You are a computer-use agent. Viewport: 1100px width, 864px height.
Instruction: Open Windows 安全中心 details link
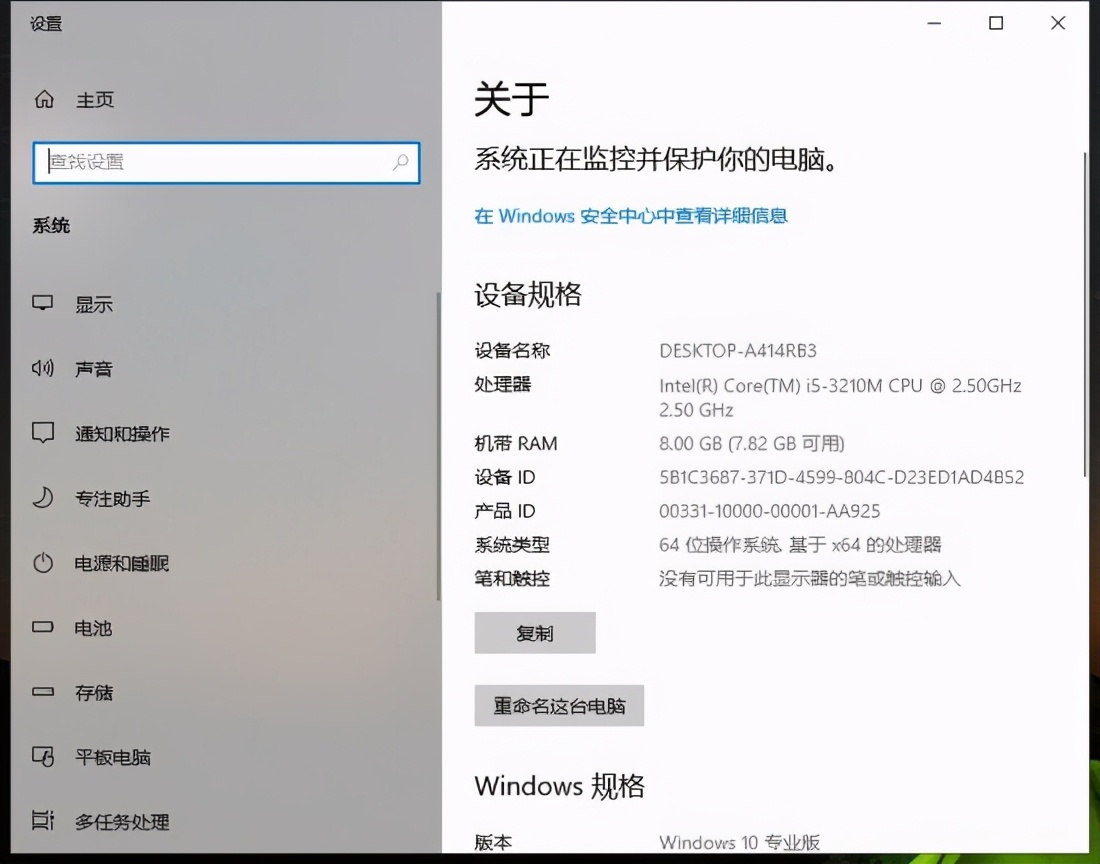631,216
